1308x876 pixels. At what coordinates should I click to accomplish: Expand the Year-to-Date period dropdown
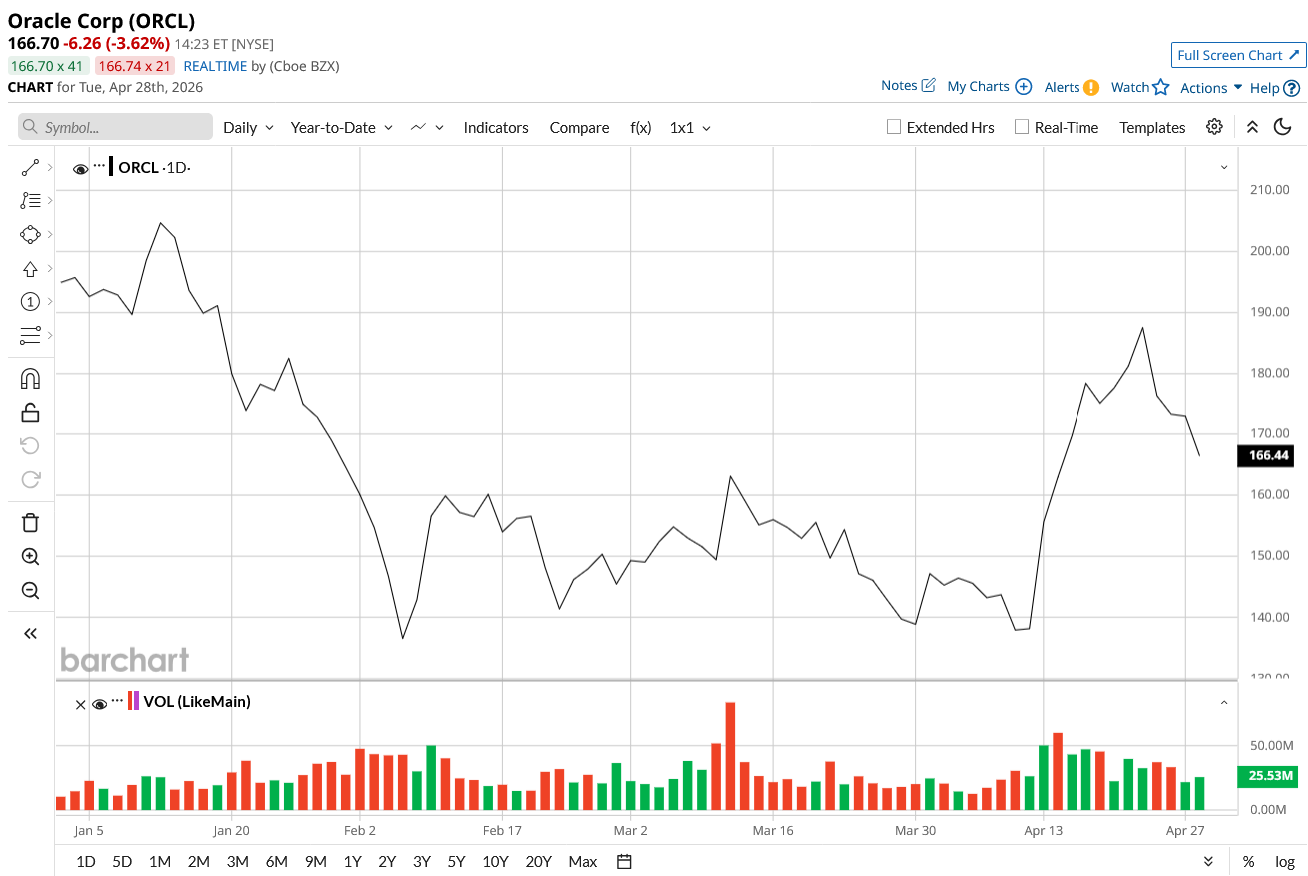pyautogui.click(x=341, y=128)
